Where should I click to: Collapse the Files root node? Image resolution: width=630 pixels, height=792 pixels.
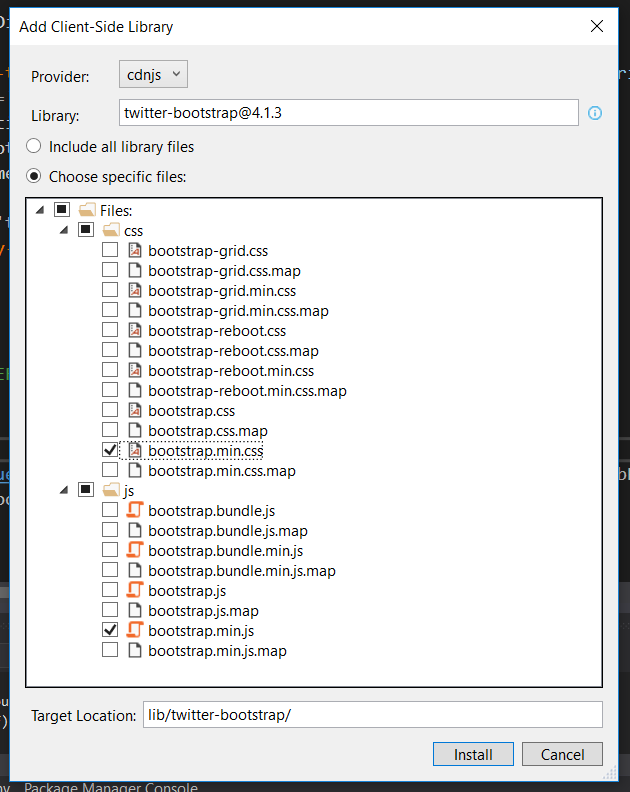point(40,210)
